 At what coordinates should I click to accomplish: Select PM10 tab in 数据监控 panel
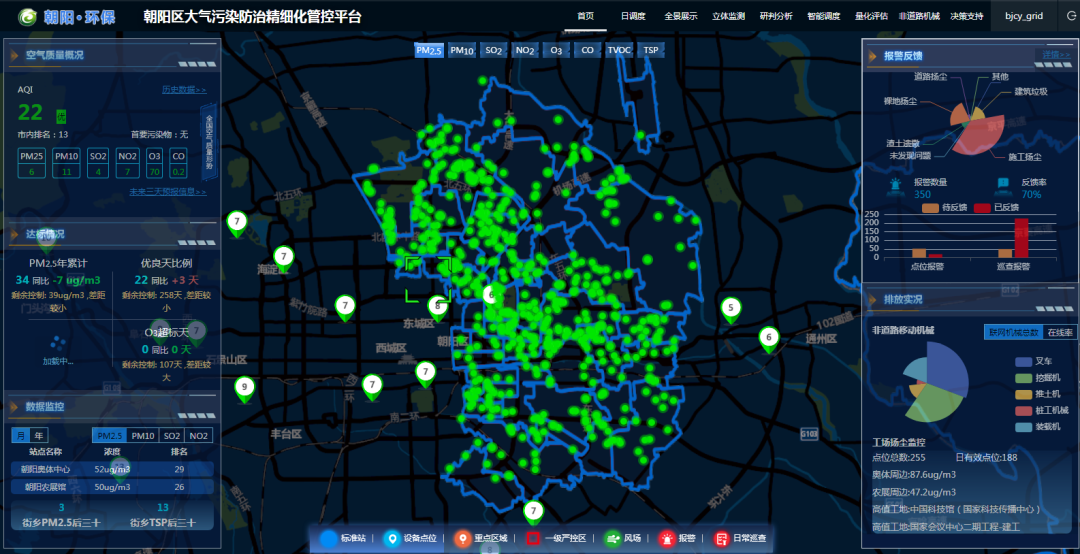click(x=143, y=435)
